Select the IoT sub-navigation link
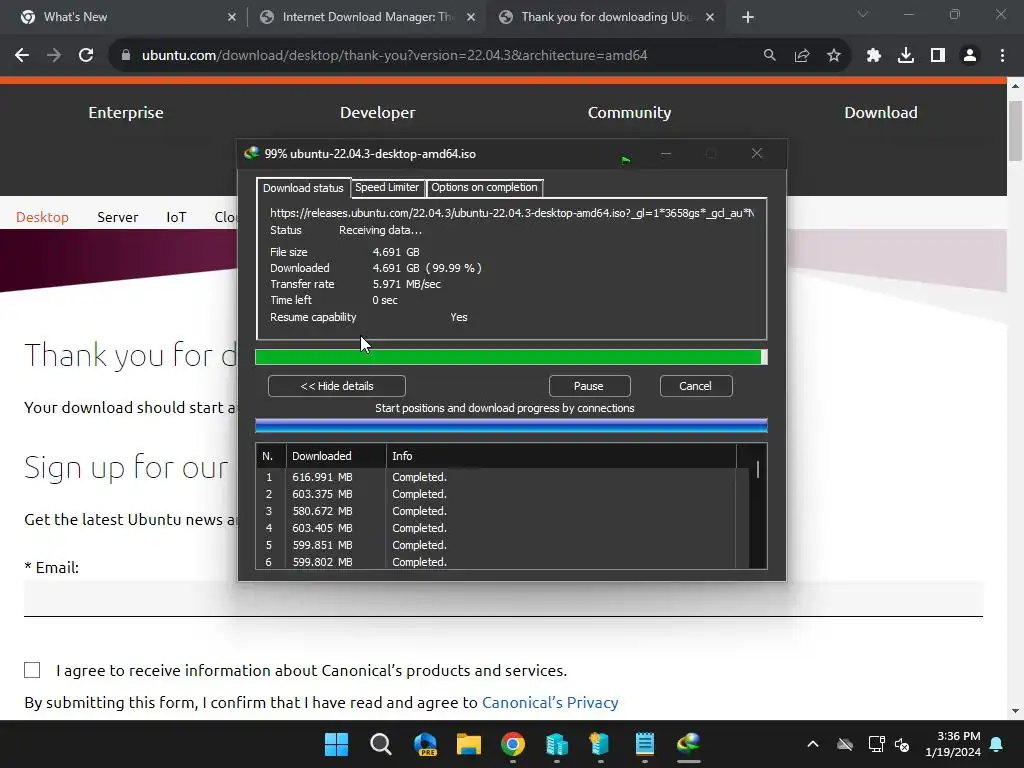1024x768 pixels. pos(176,217)
